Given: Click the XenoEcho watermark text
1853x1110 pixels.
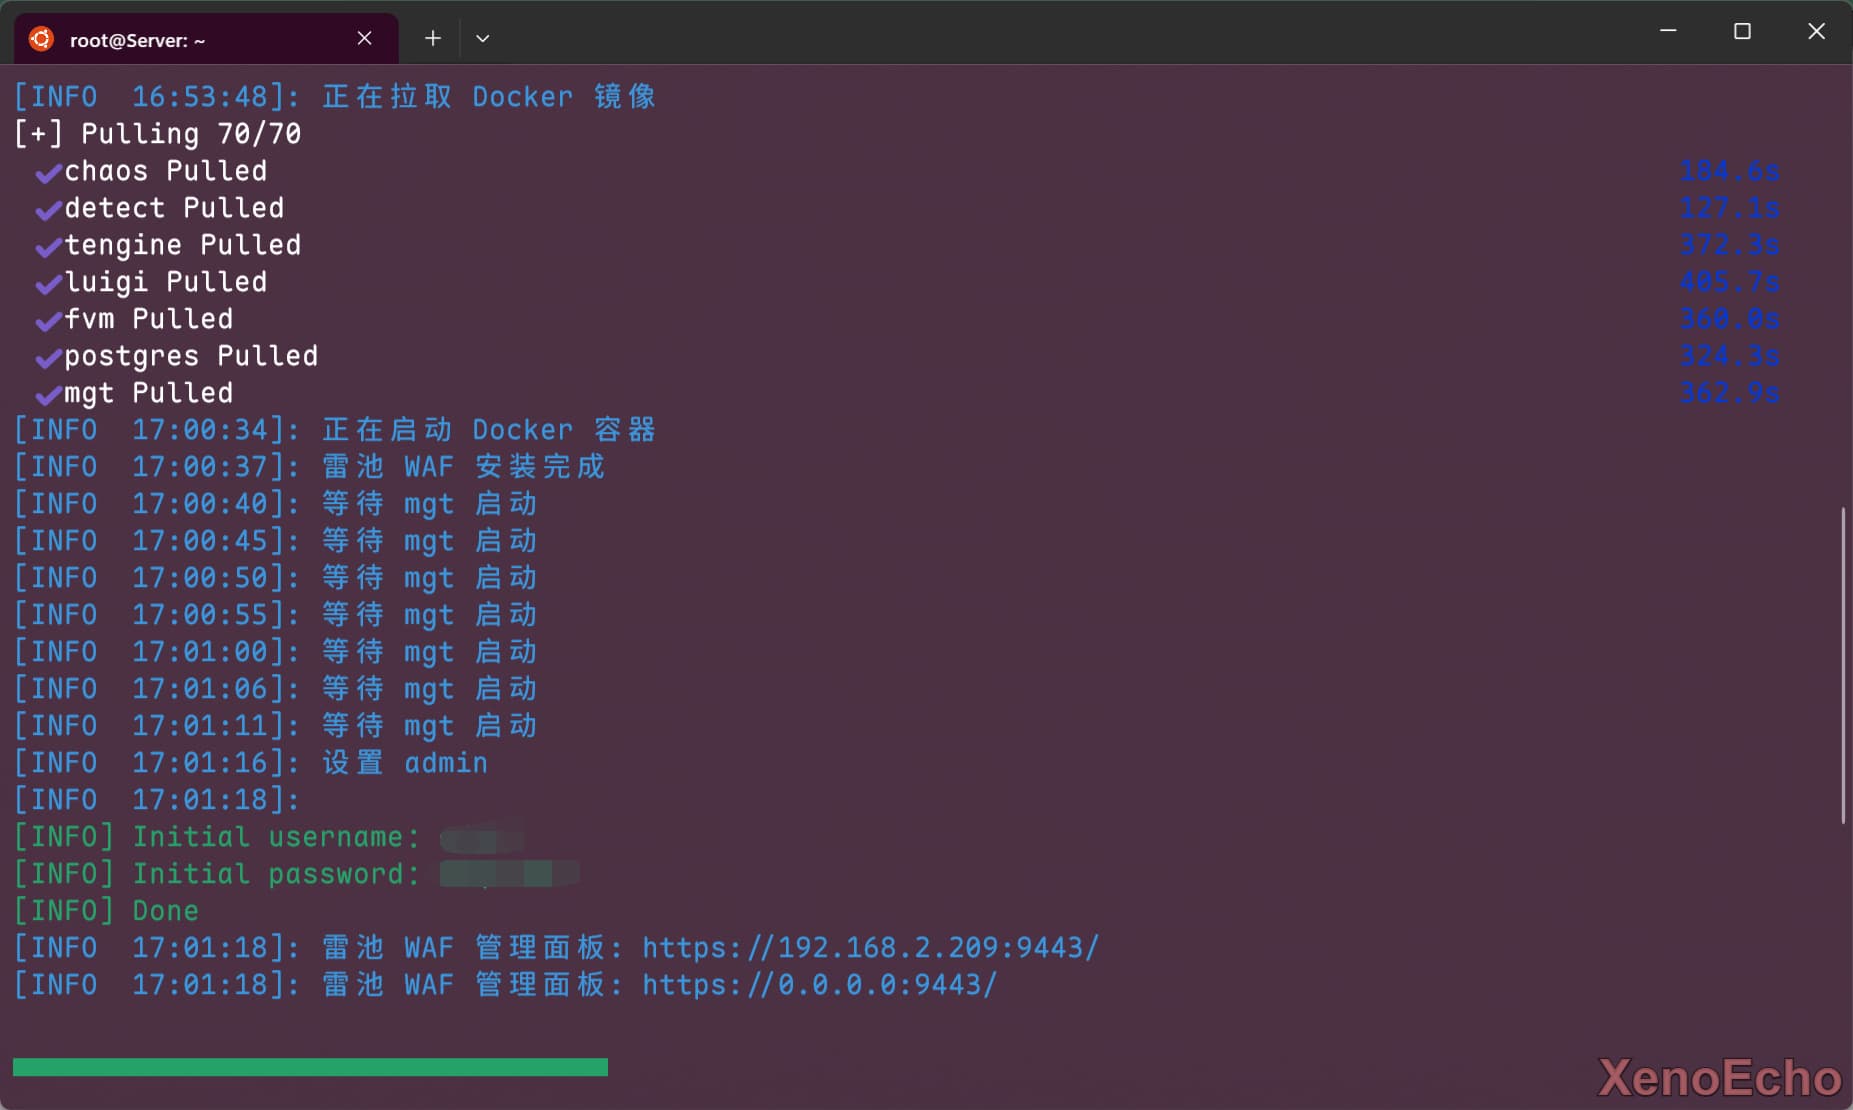Looking at the screenshot, I should (x=1718, y=1078).
